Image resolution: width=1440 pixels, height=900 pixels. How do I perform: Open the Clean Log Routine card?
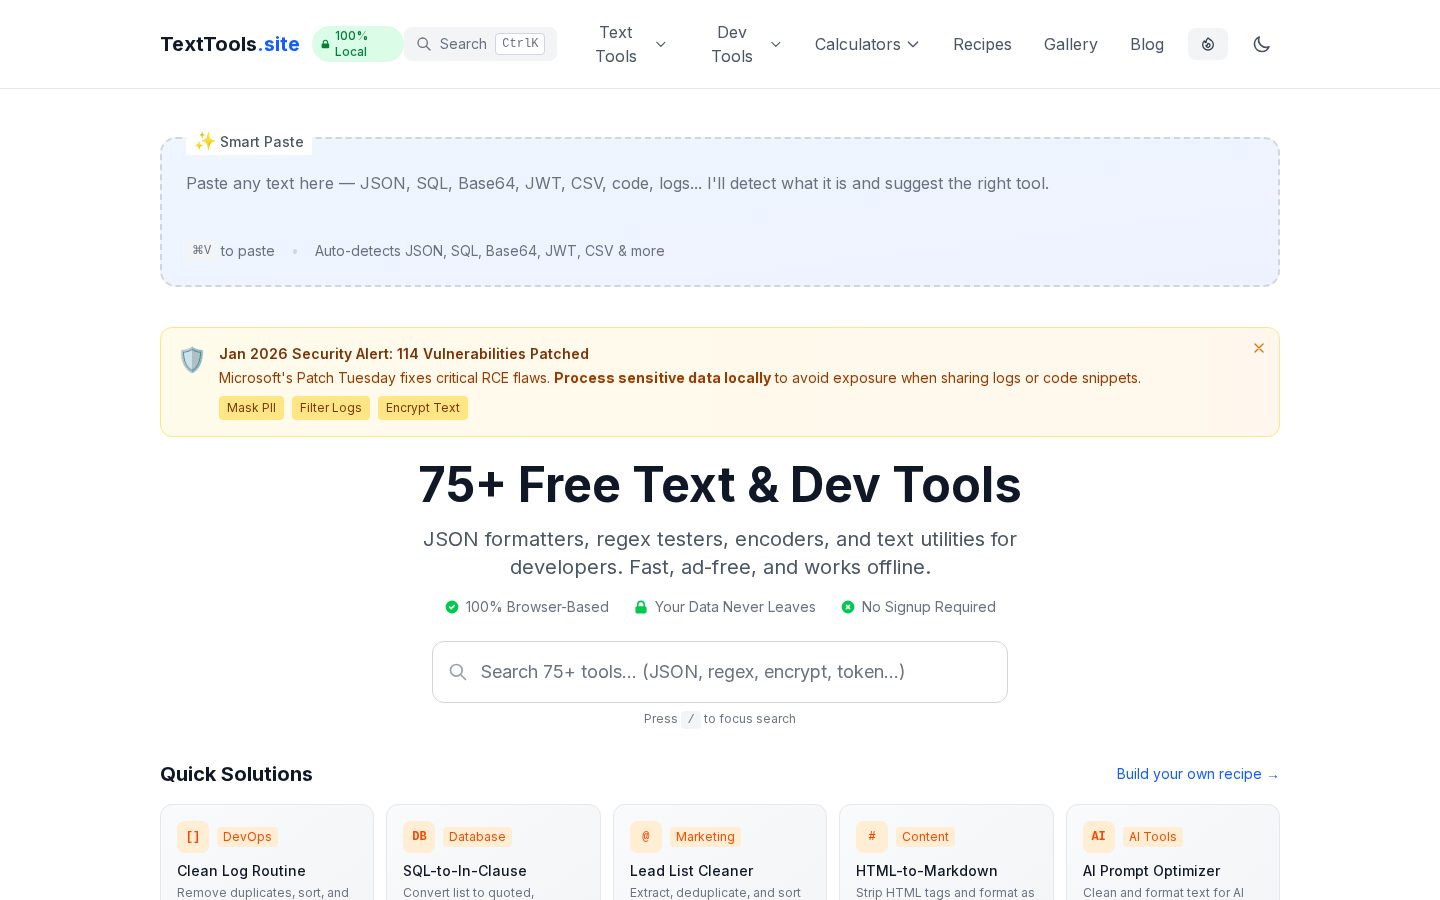[267, 852]
